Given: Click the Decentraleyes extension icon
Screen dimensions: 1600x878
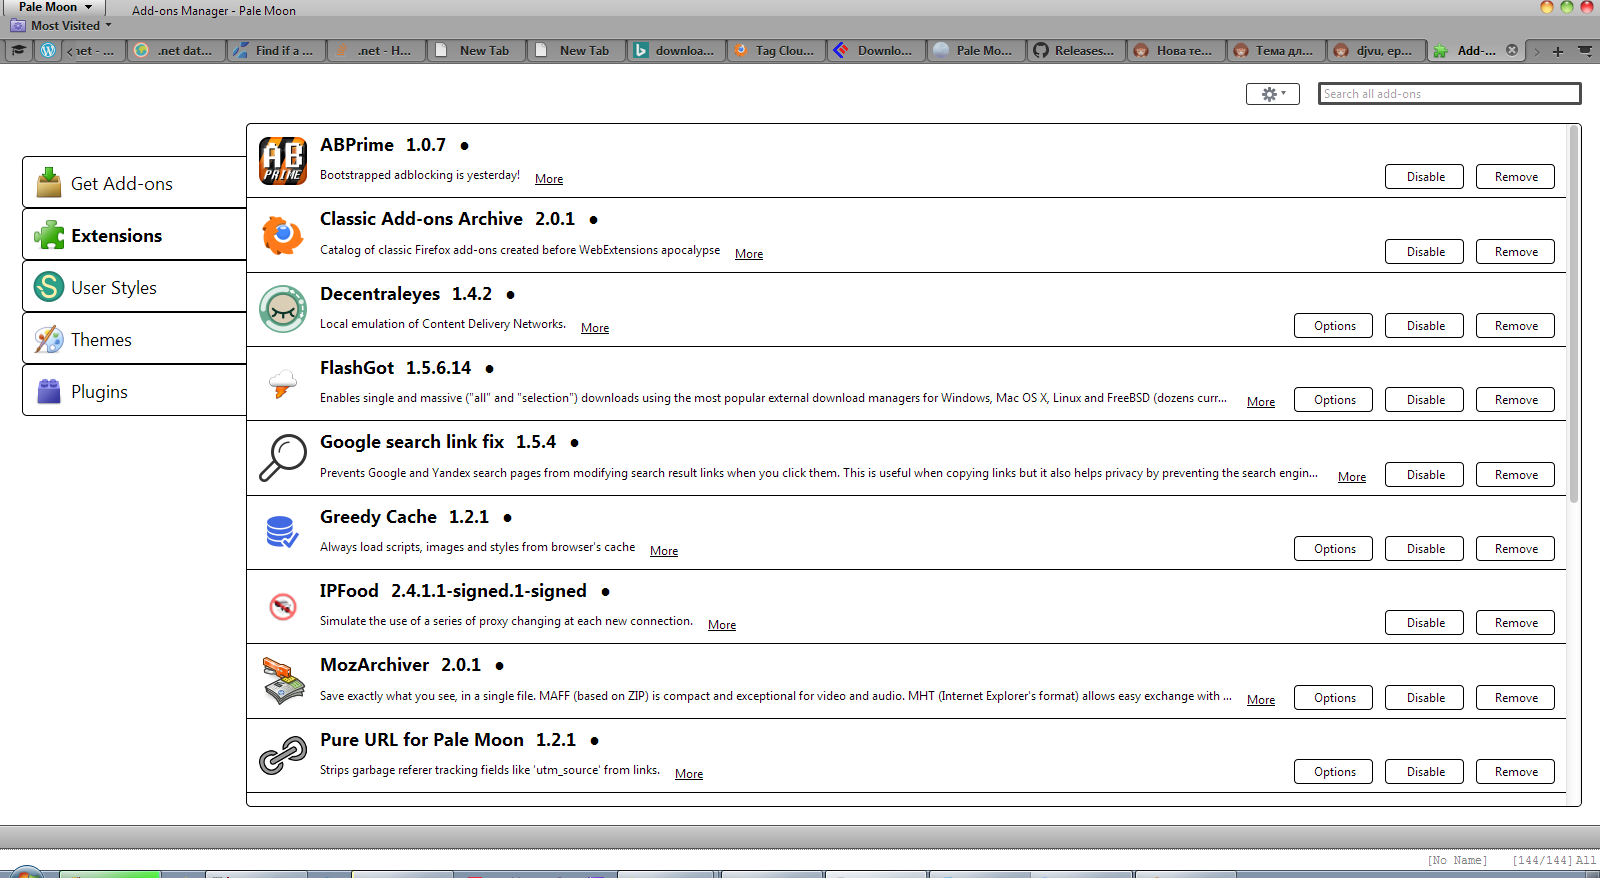Looking at the screenshot, I should tap(283, 310).
